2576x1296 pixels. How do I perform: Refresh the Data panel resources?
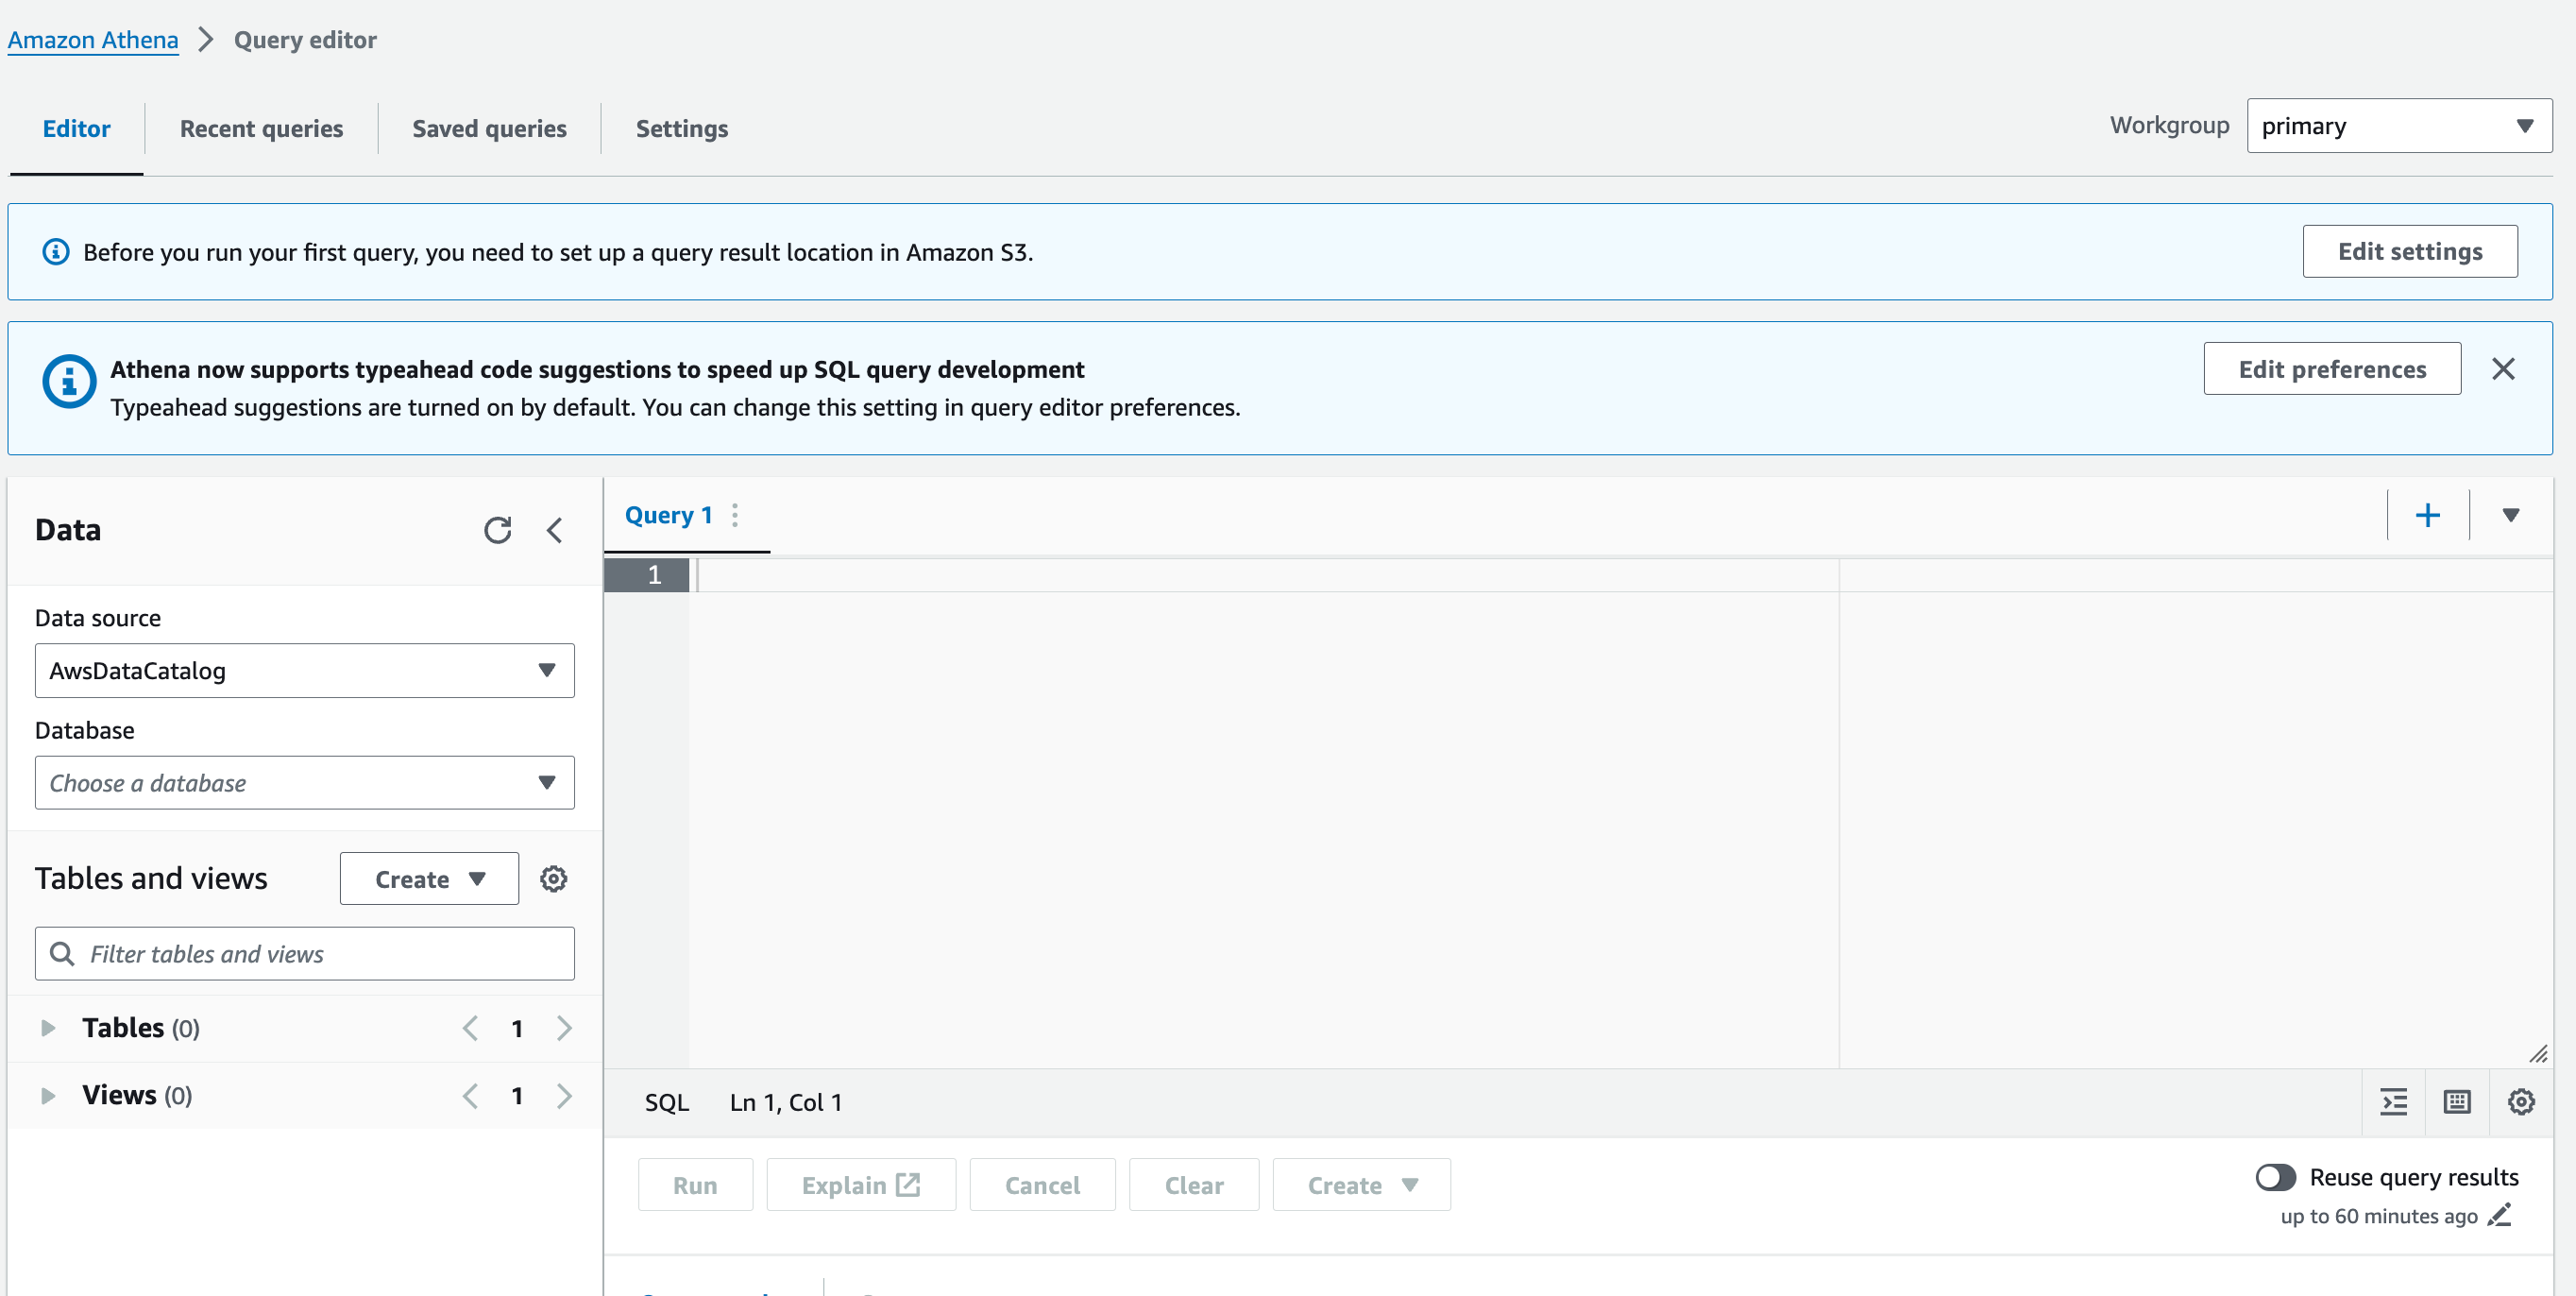click(499, 530)
